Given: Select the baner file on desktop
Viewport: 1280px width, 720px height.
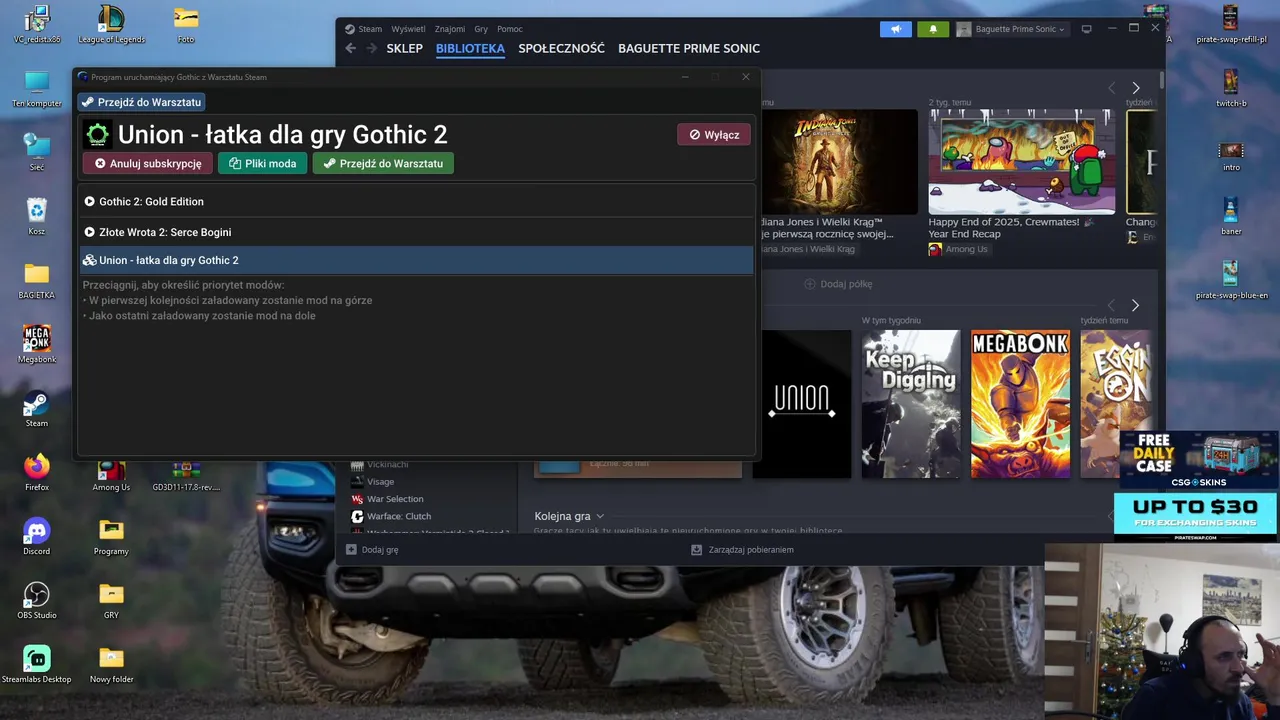Looking at the screenshot, I should pos(1231,216).
